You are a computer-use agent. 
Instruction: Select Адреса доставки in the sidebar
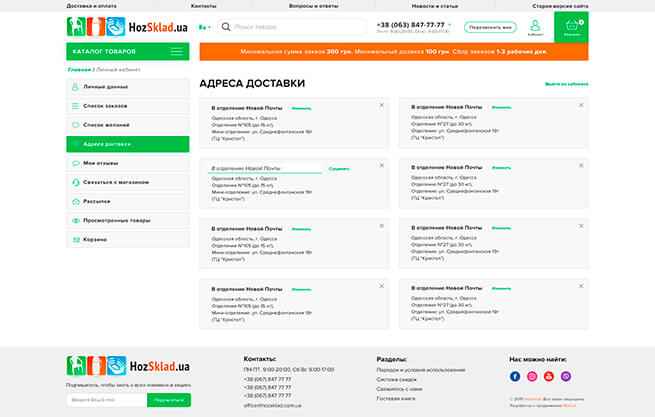coord(128,144)
